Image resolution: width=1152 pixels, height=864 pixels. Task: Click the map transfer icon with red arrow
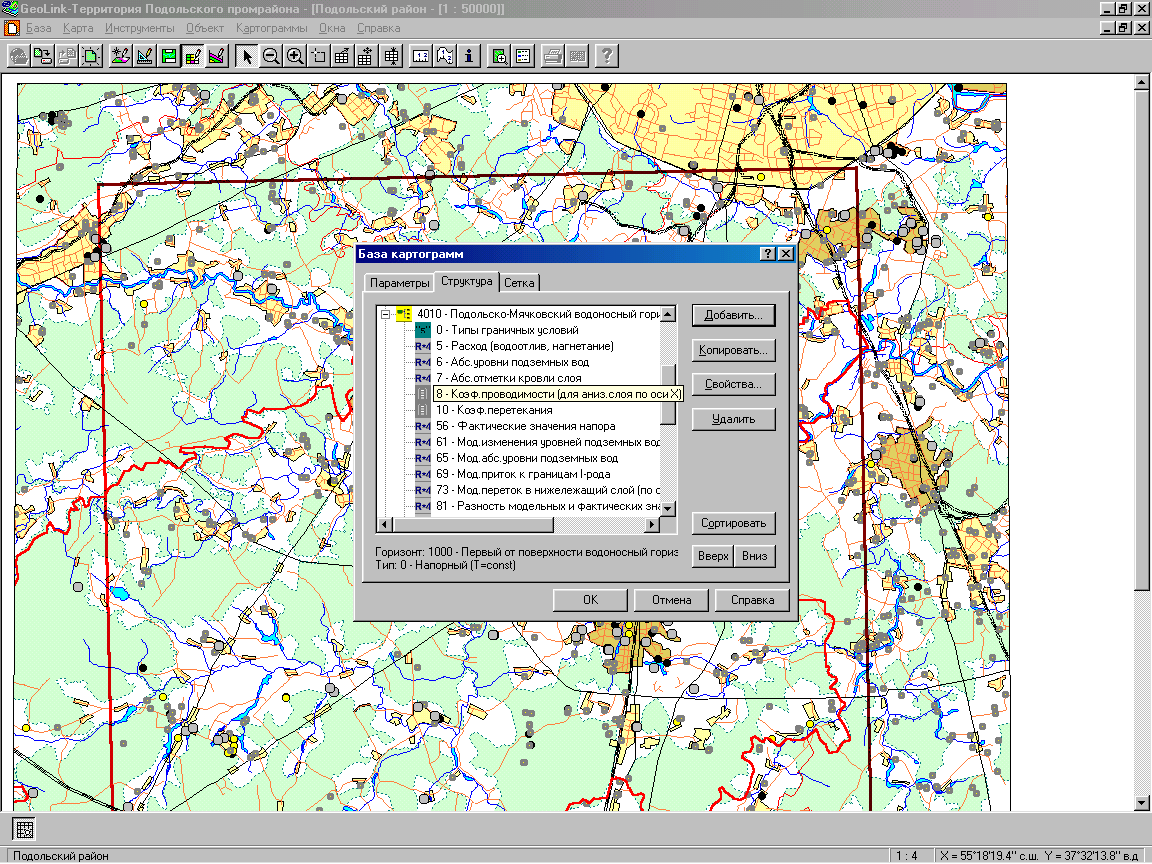[x=43, y=56]
